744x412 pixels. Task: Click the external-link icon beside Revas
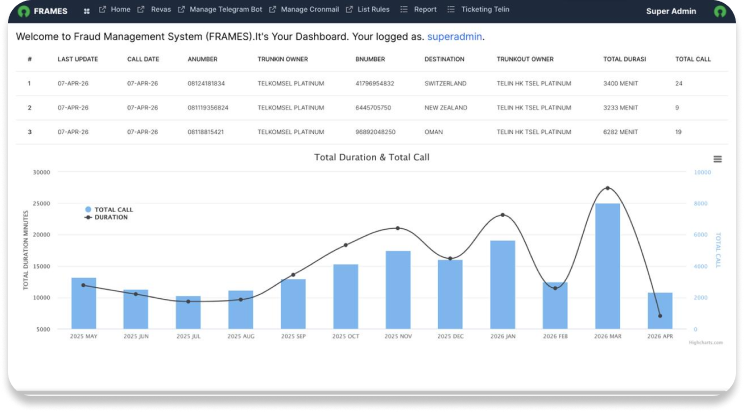(142, 9)
